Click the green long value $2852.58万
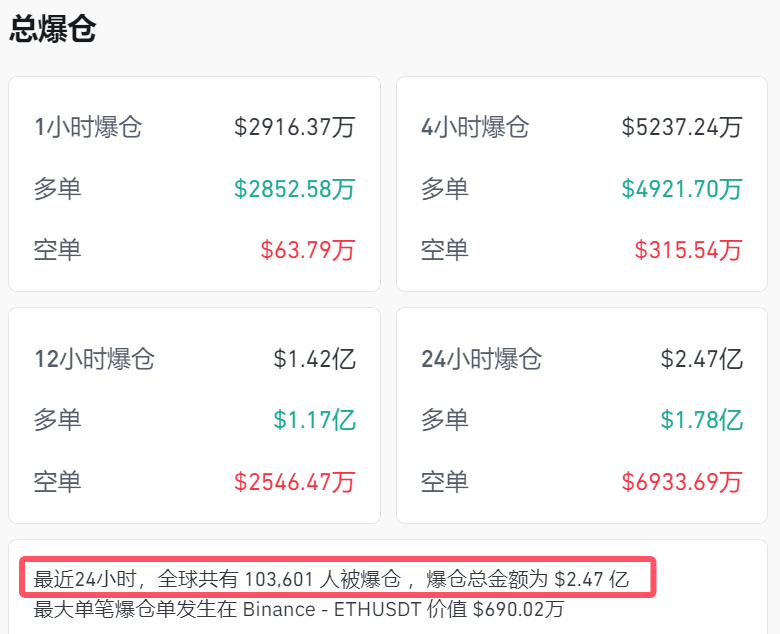 tap(295, 188)
